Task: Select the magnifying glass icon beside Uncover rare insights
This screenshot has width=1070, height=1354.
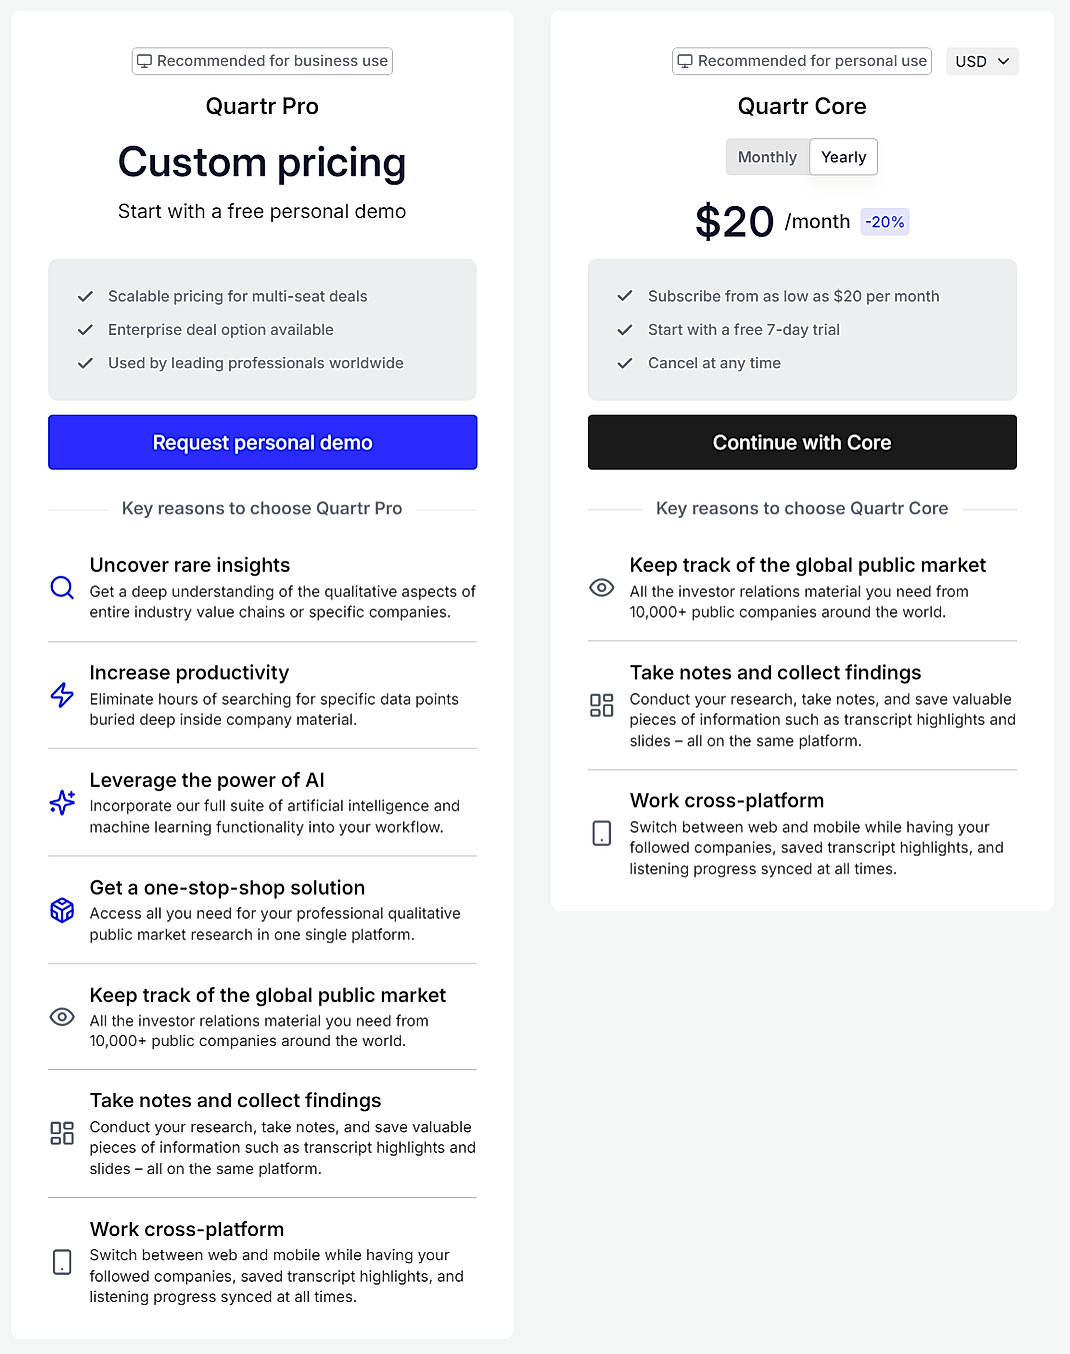Action: [x=61, y=588]
